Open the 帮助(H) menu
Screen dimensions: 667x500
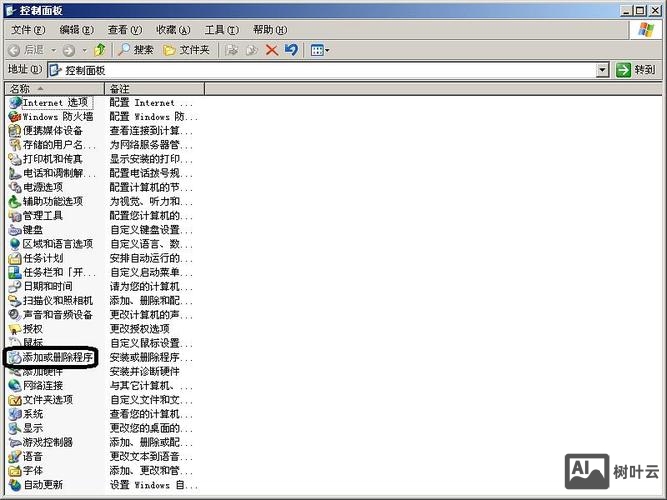click(270, 30)
